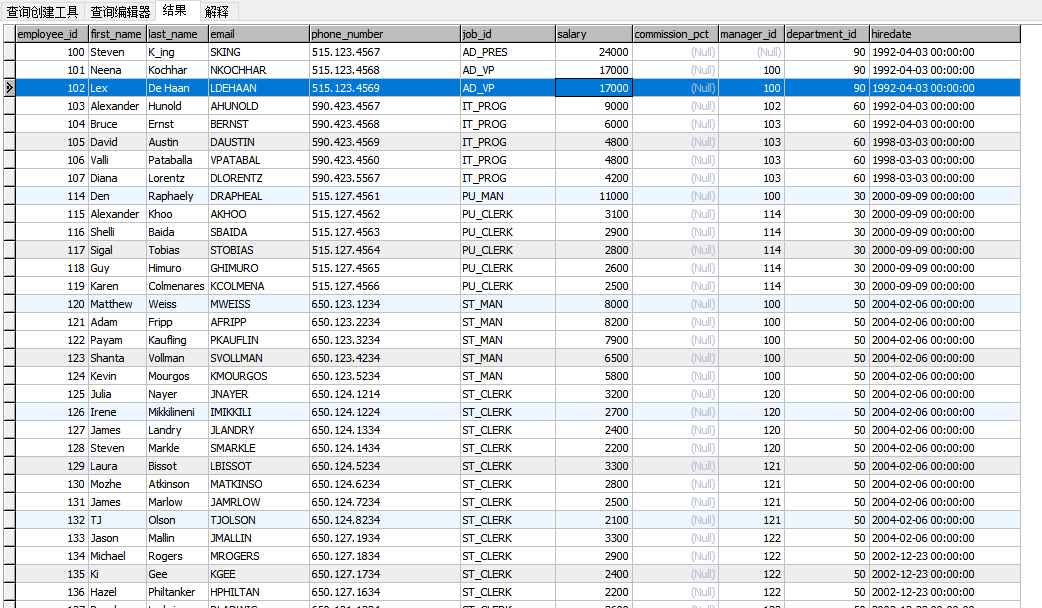This screenshot has width=1042, height=608.
Task: Select last name Mikkilineni cell
Action: [177, 411]
